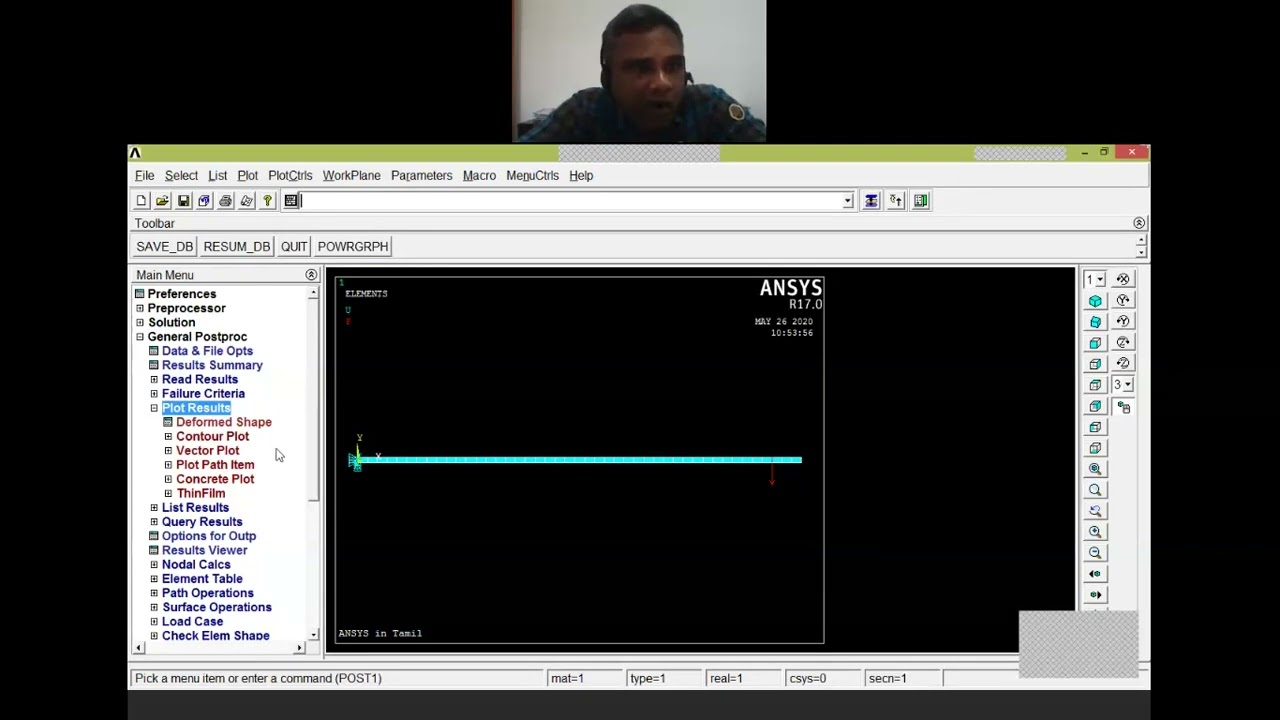
Task: Click the RESUM_DB button
Action: [x=237, y=247]
